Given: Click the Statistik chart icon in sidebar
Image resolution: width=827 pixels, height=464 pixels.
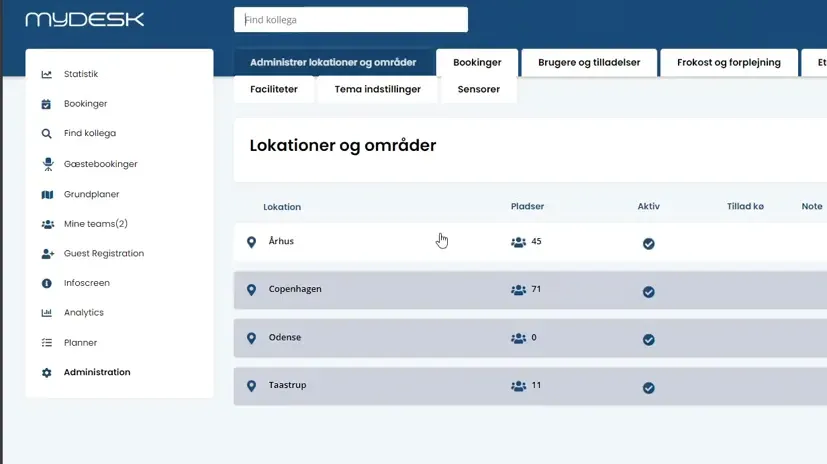Looking at the screenshot, I should click(46, 74).
